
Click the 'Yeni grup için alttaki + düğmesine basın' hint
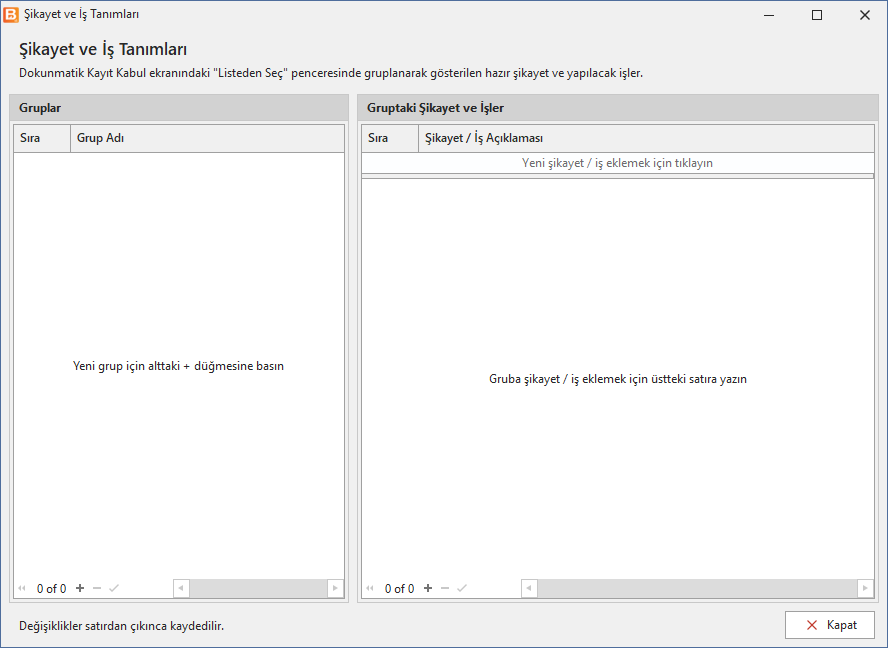point(178,366)
